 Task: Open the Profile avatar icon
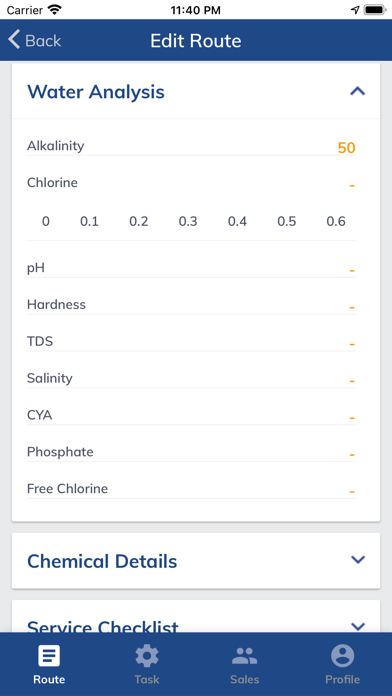pyautogui.click(x=342, y=656)
